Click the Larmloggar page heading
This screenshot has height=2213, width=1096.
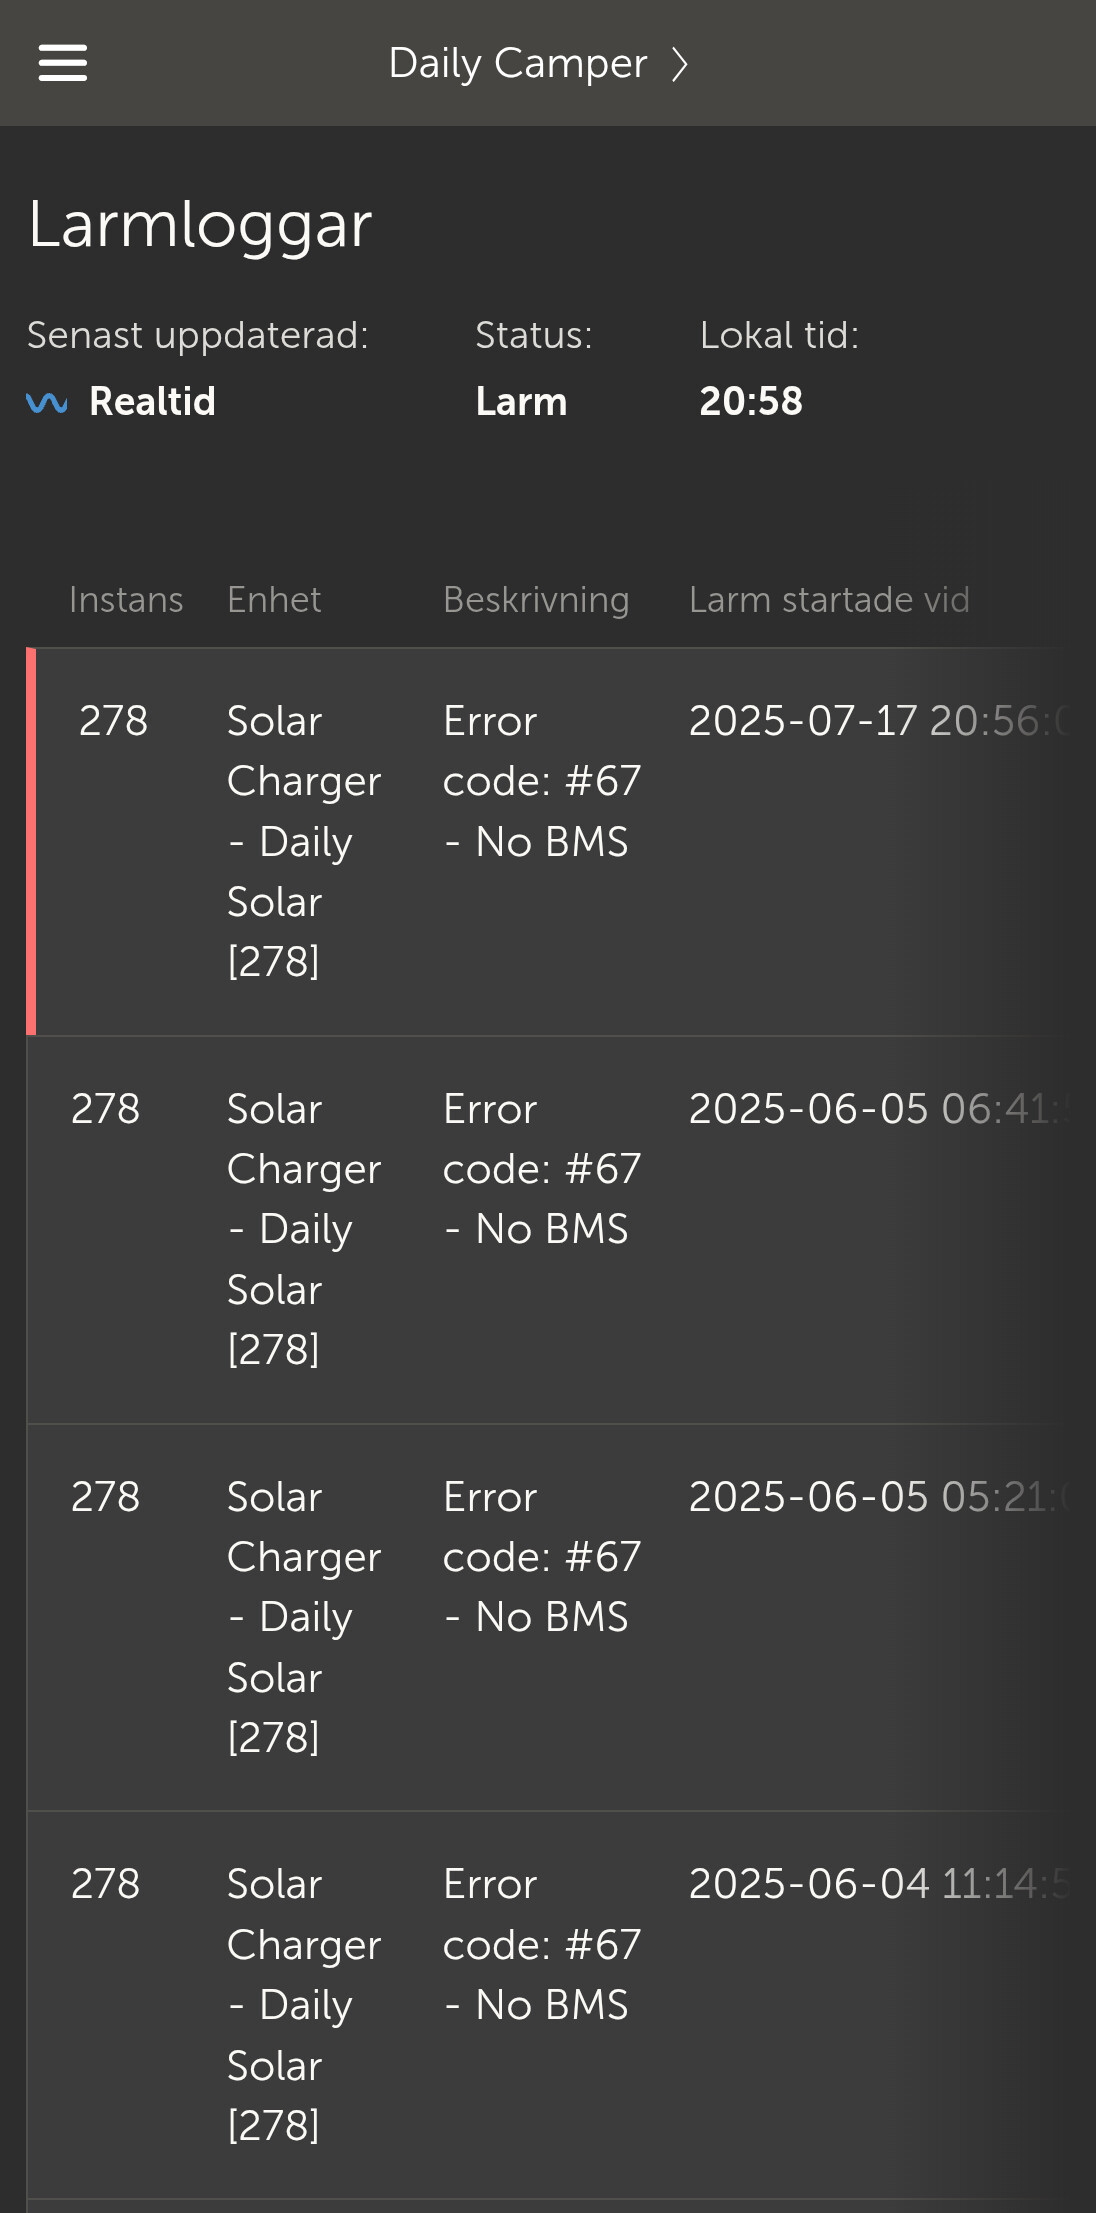[200, 224]
